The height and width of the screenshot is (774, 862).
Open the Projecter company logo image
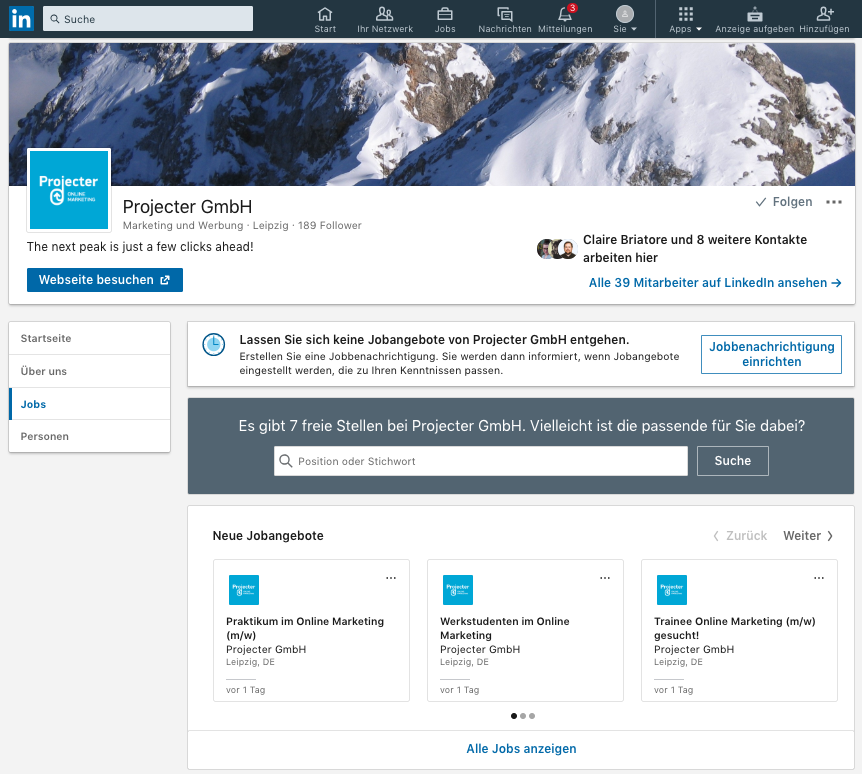(x=69, y=190)
